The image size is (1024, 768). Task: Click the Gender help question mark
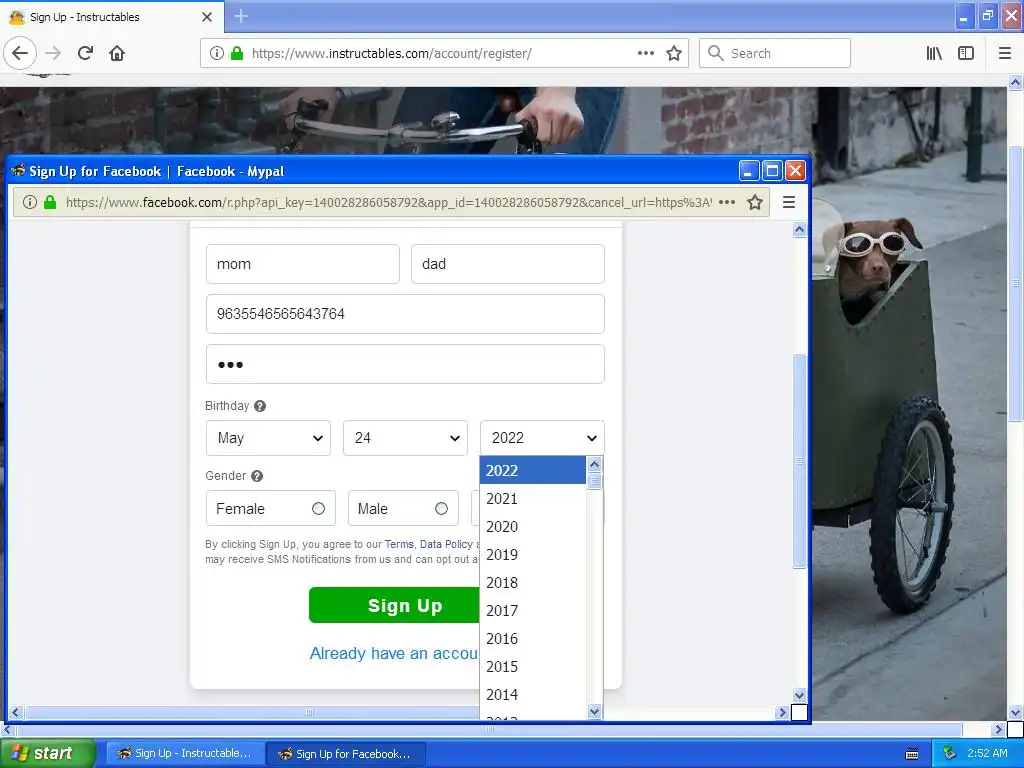257,476
